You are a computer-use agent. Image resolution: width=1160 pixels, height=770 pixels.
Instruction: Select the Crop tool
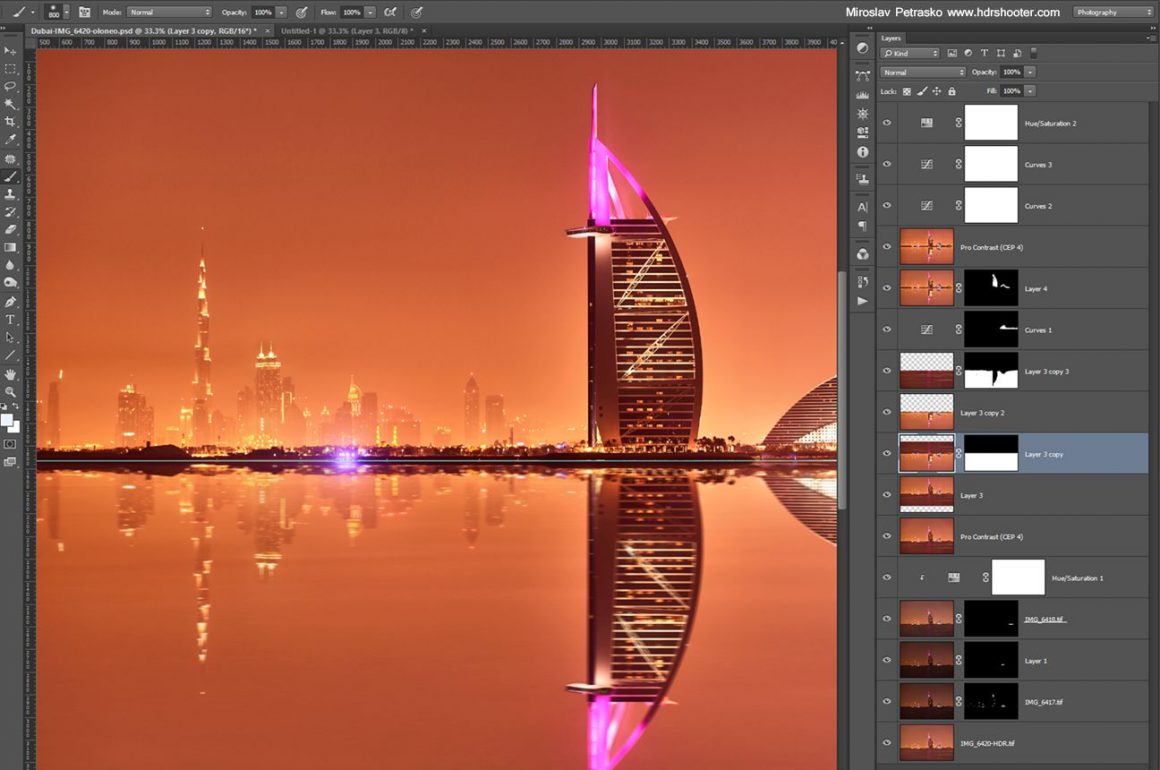[x=10, y=122]
